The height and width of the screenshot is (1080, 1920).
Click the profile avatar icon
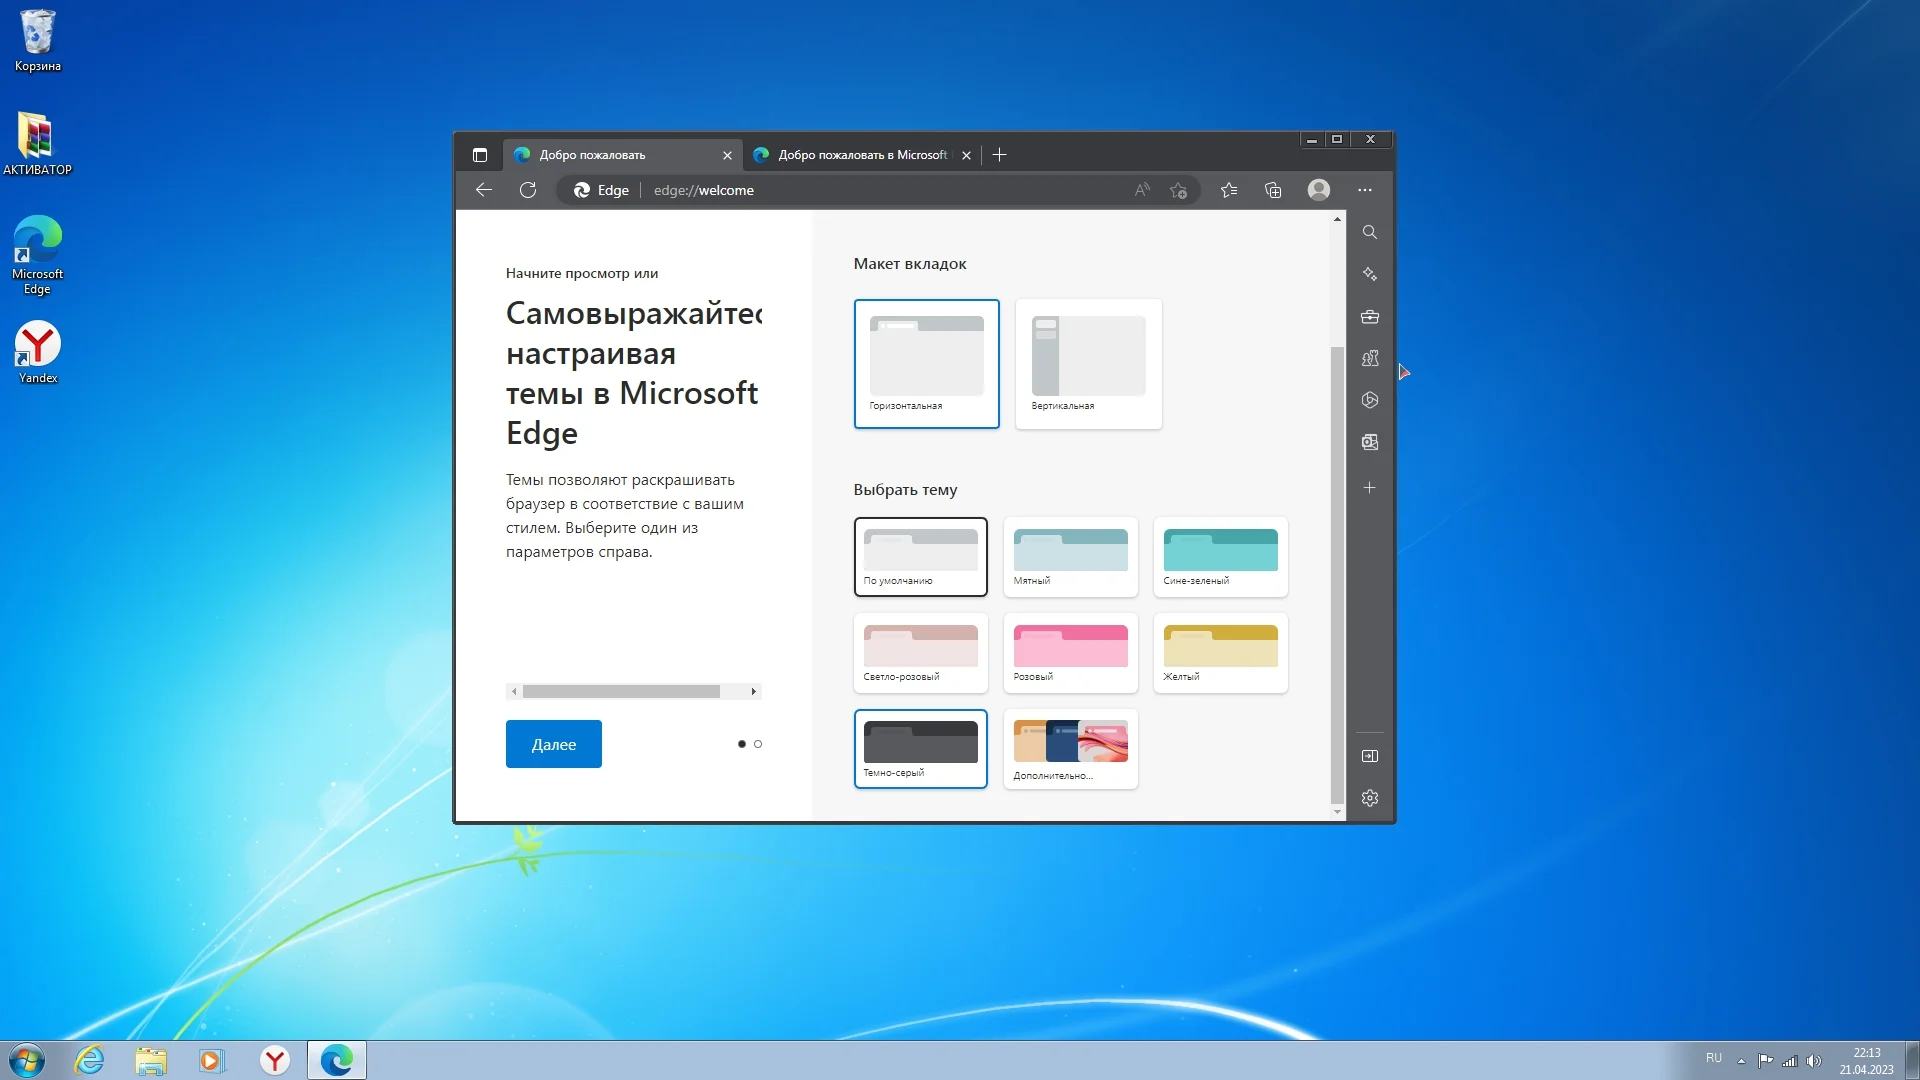(x=1319, y=190)
